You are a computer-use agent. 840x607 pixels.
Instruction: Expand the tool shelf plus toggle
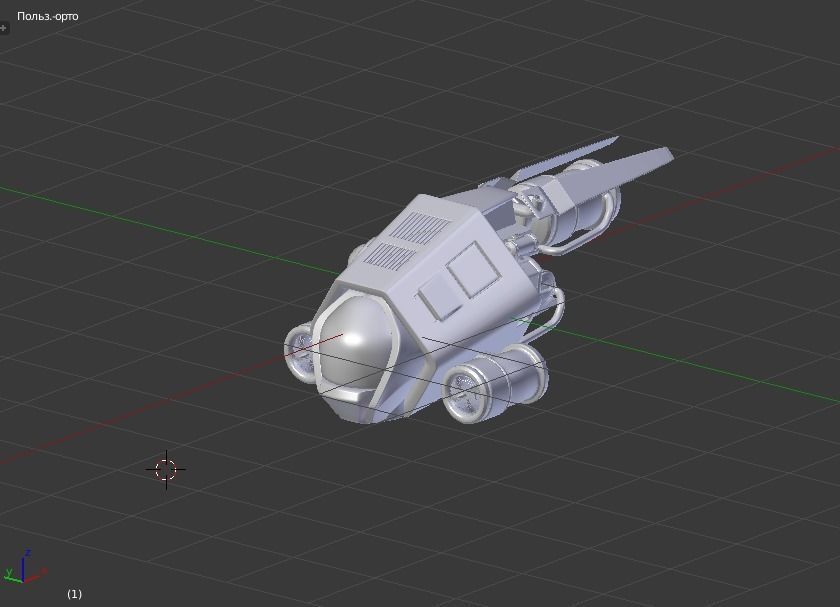(3, 28)
